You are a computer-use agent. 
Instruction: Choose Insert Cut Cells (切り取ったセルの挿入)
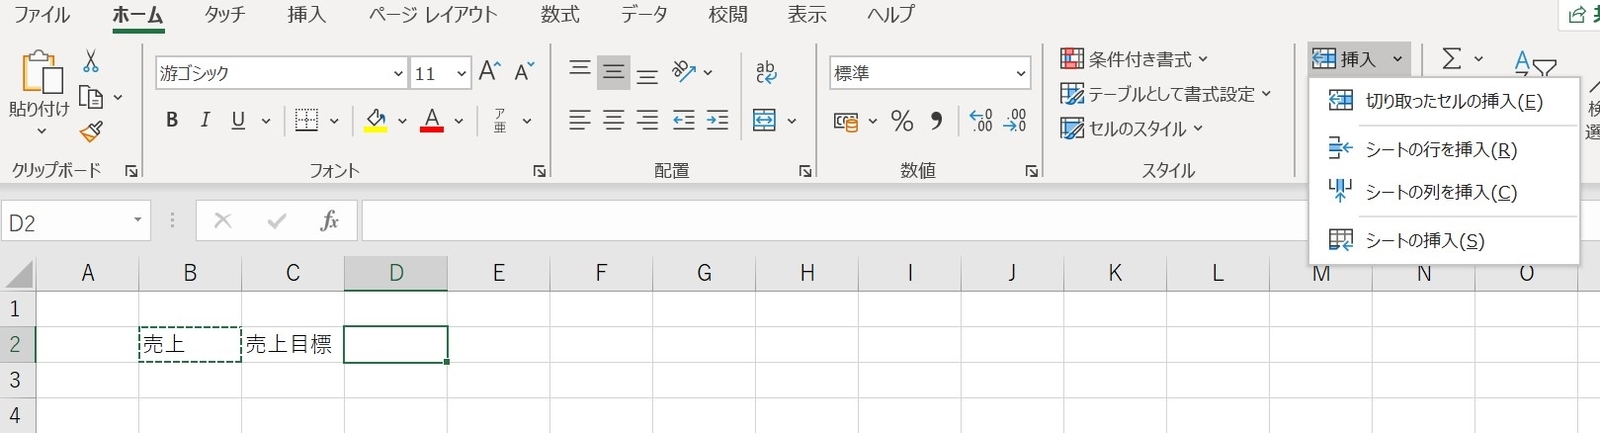pyautogui.click(x=1443, y=101)
